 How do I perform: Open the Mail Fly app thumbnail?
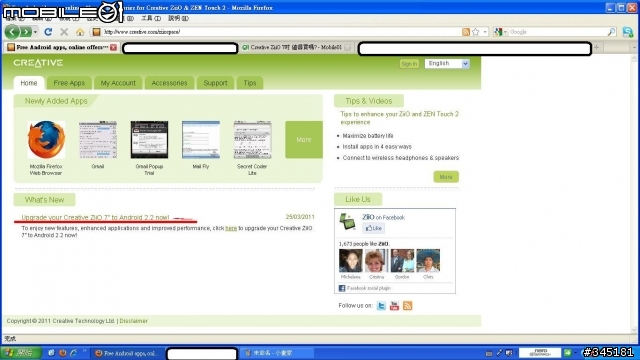coord(201,140)
